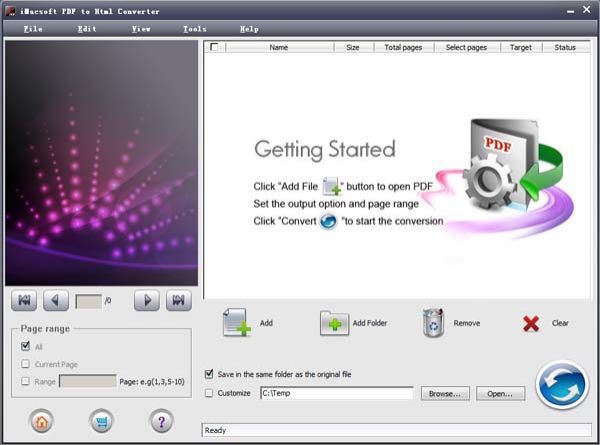Viewport: 600px width, 445px height.
Task: Click the PDF preview thumbnail area
Action: point(101,163)
